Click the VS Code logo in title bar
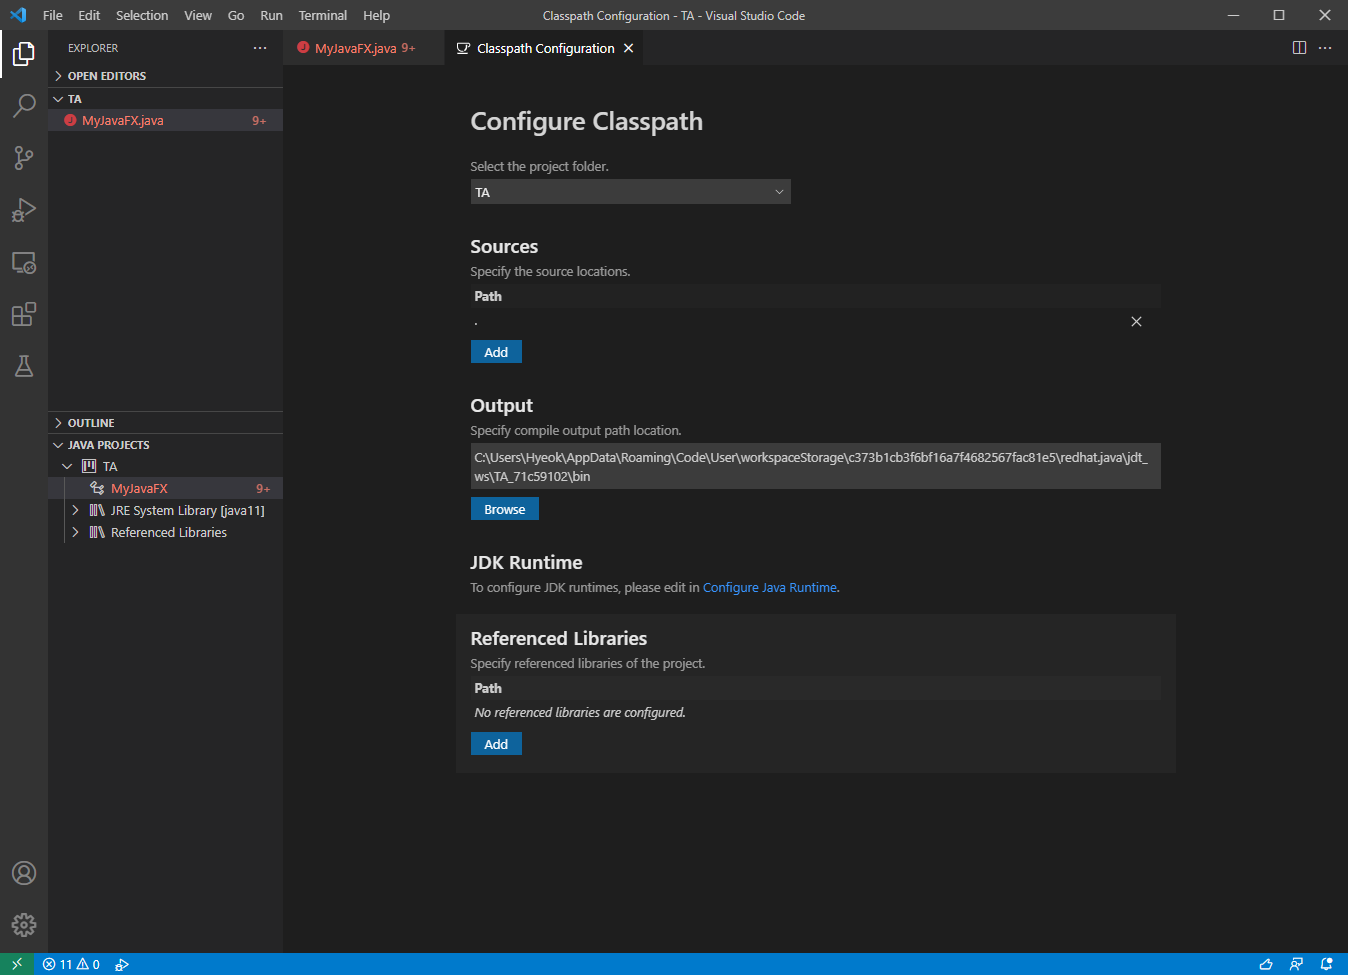The width and height of the screenshot is (1348, 975). pyautogui.click(x=18, y=15)
